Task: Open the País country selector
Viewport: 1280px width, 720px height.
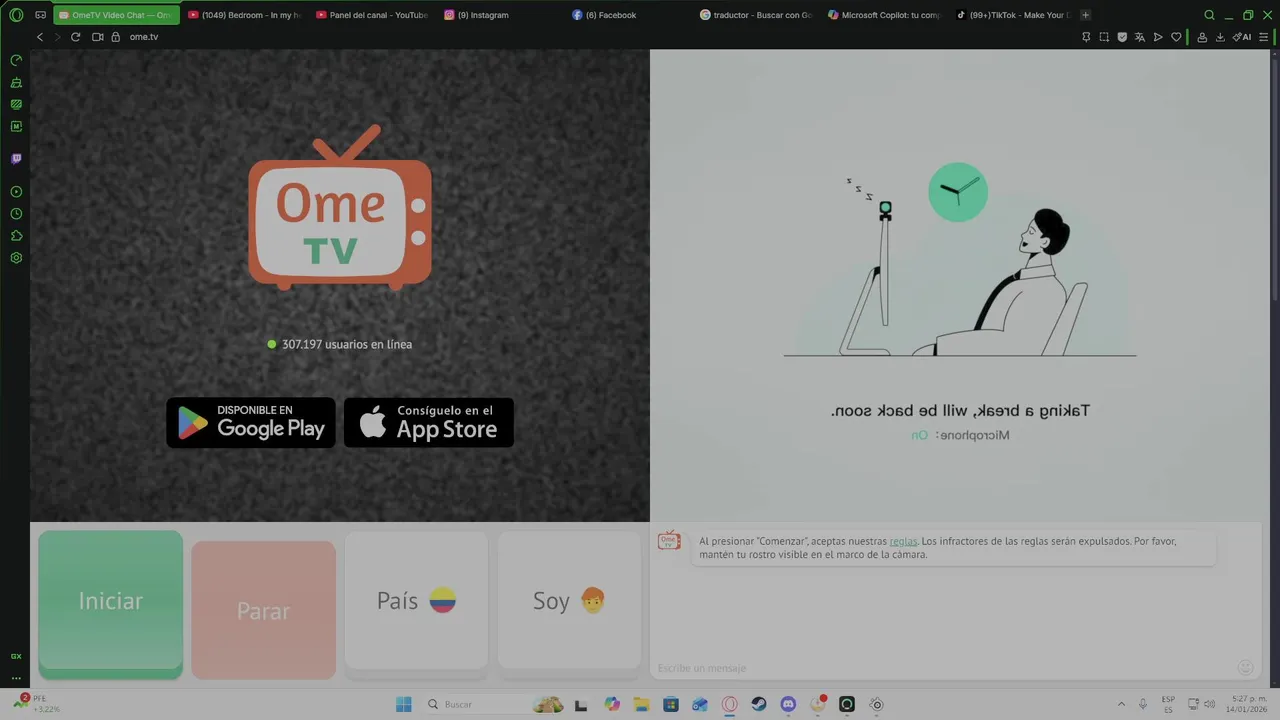Action: [416, 600]
